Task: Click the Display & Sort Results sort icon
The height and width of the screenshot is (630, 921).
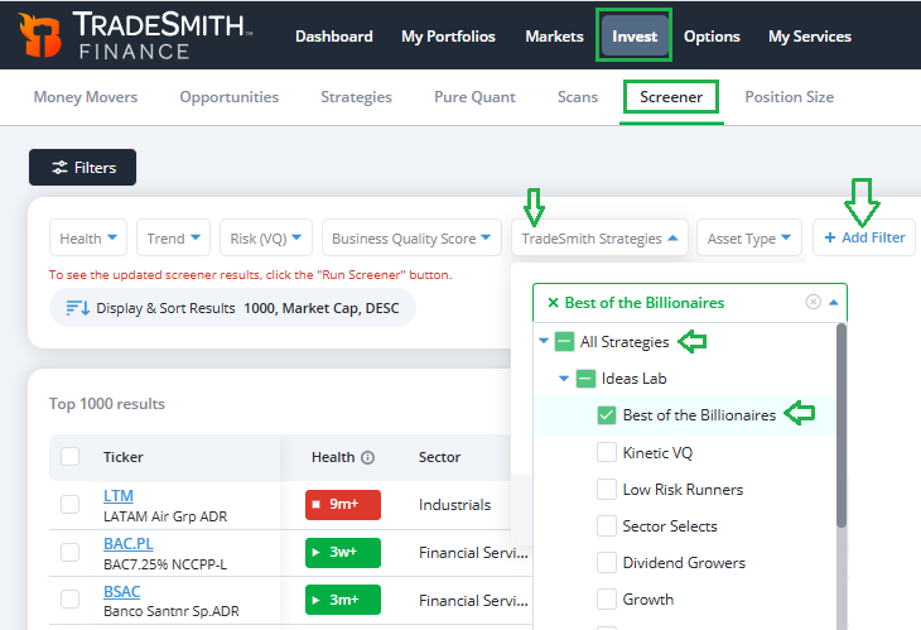Action: coord(78,308)
